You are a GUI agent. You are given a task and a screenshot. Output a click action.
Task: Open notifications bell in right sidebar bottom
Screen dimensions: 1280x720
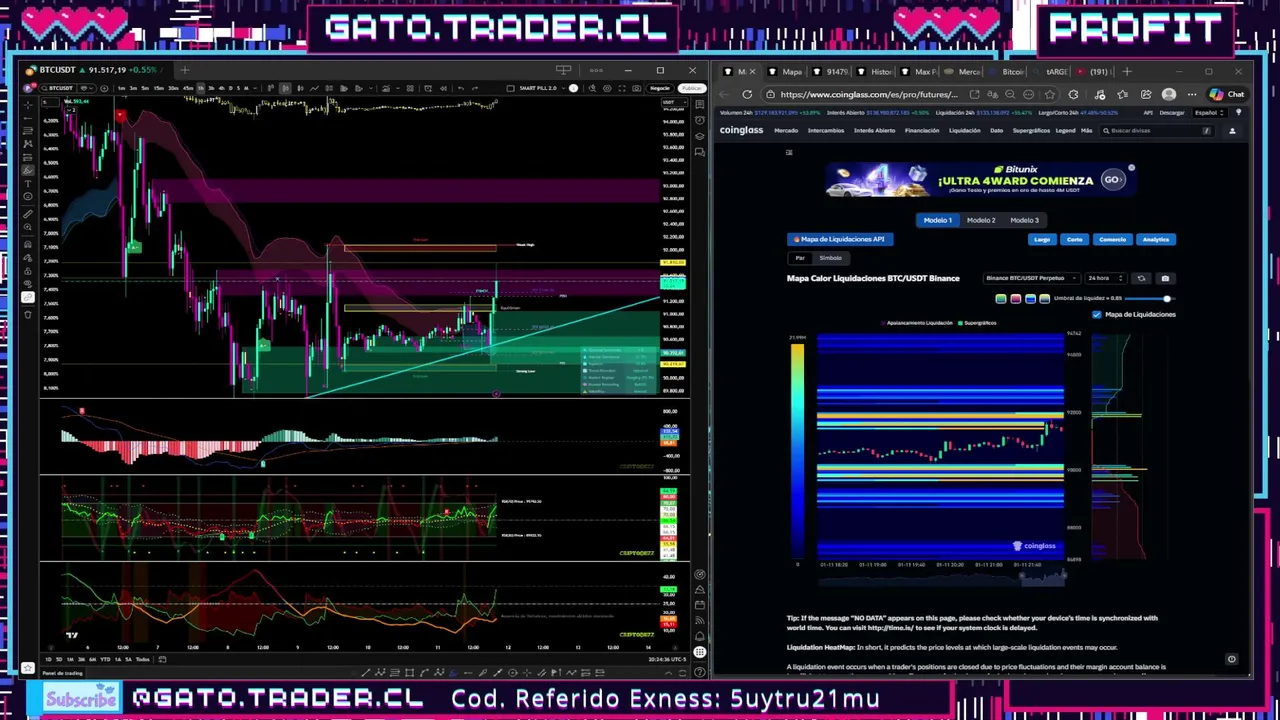pos(700,636)
